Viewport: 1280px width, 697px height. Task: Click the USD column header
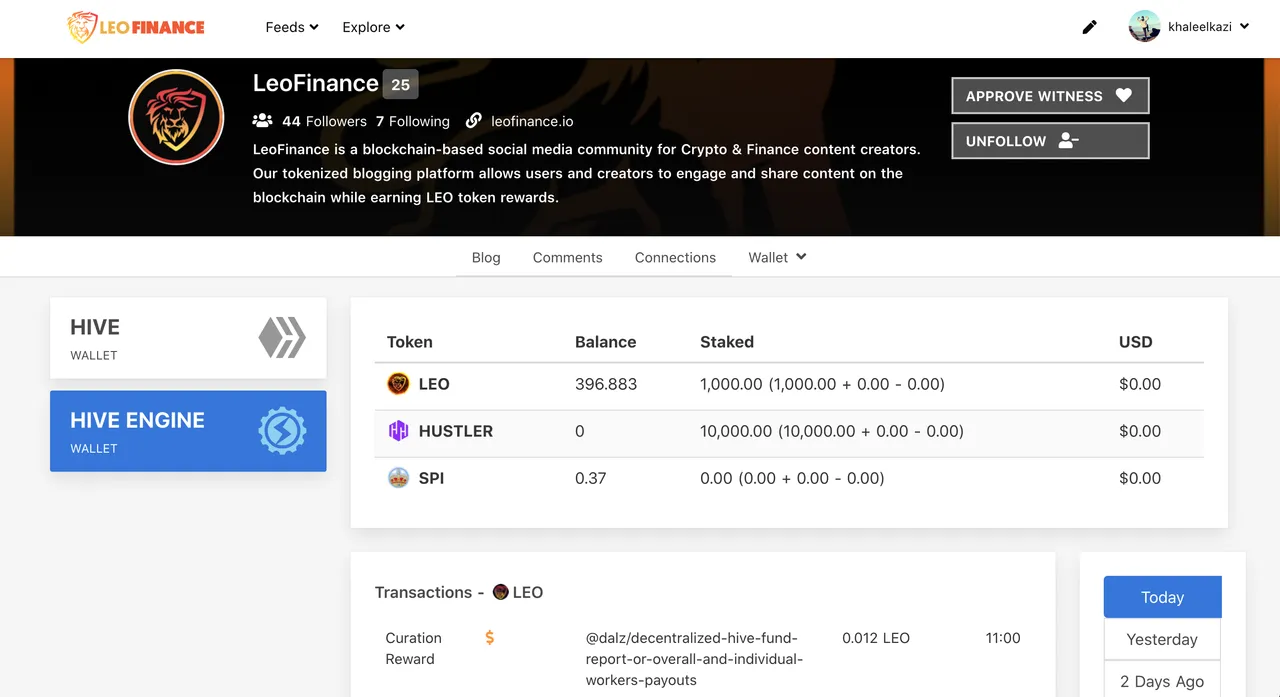1136,342
